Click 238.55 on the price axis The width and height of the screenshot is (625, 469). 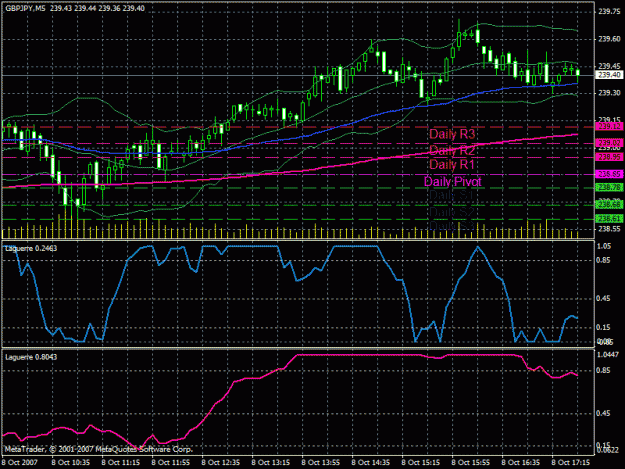click(x=609, y=229)
